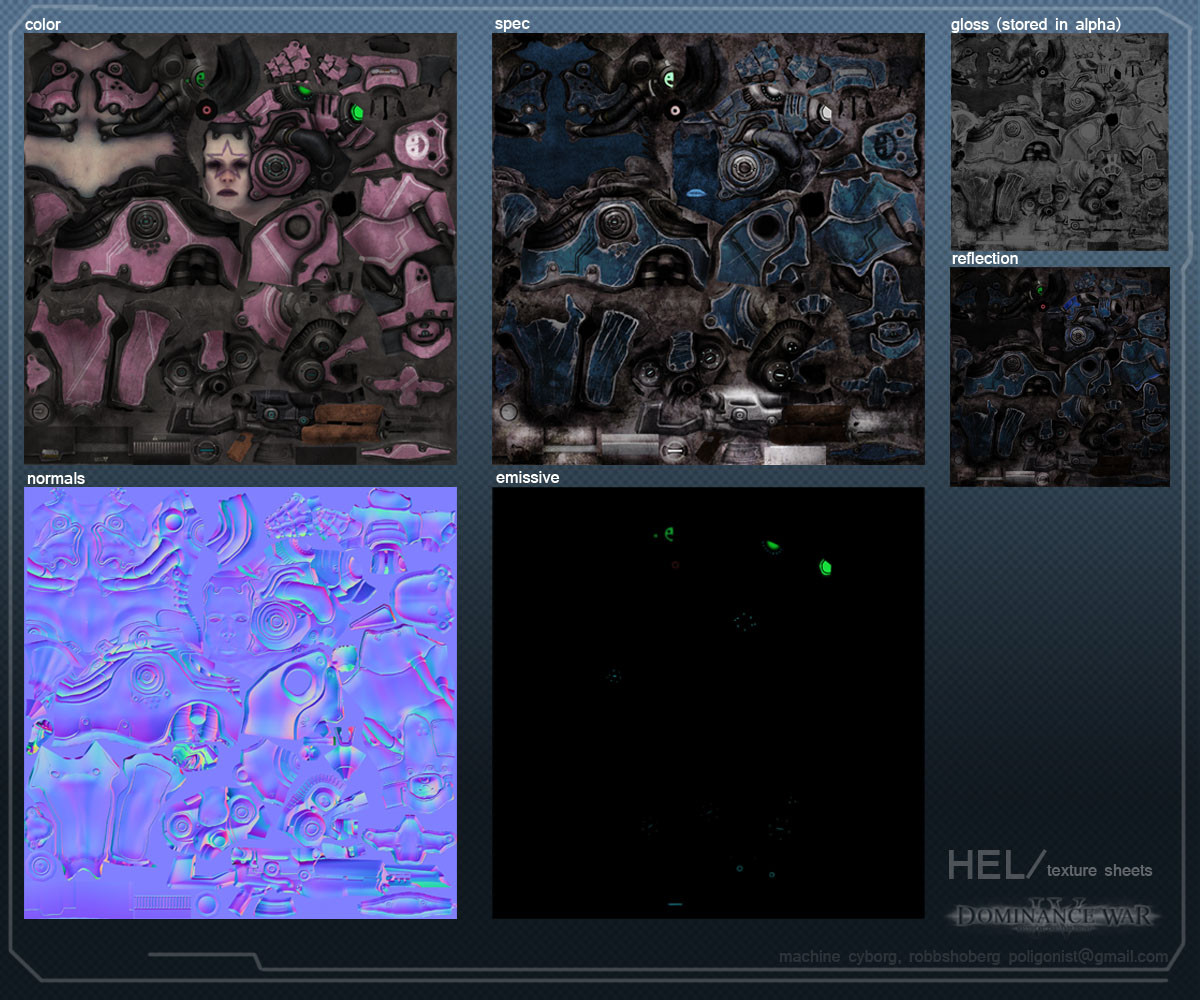Select the gloss texture preview
Viewport: 1200px width, 1000px height.
click(1059, 141)
